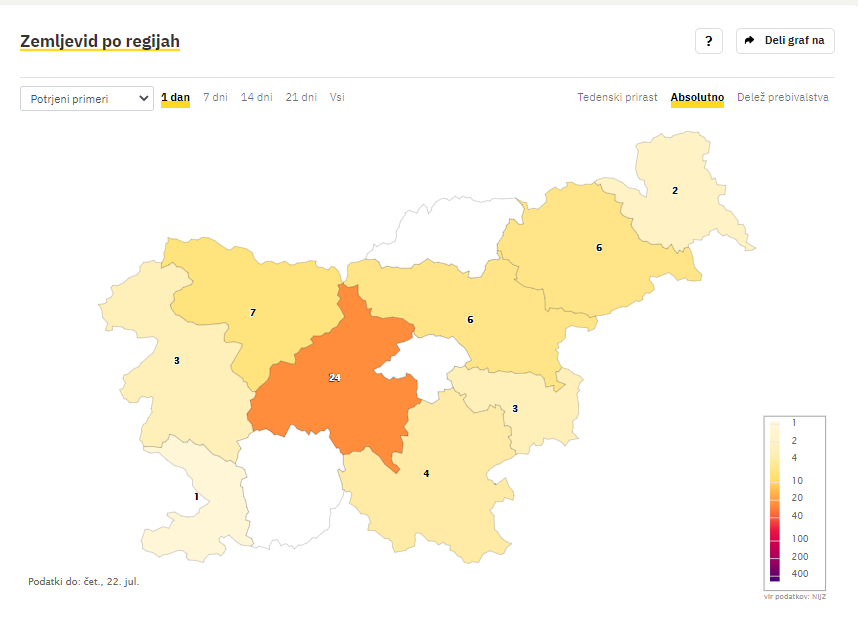
Task: Click the dropdown chevron arrow
Action: point(143,99)
